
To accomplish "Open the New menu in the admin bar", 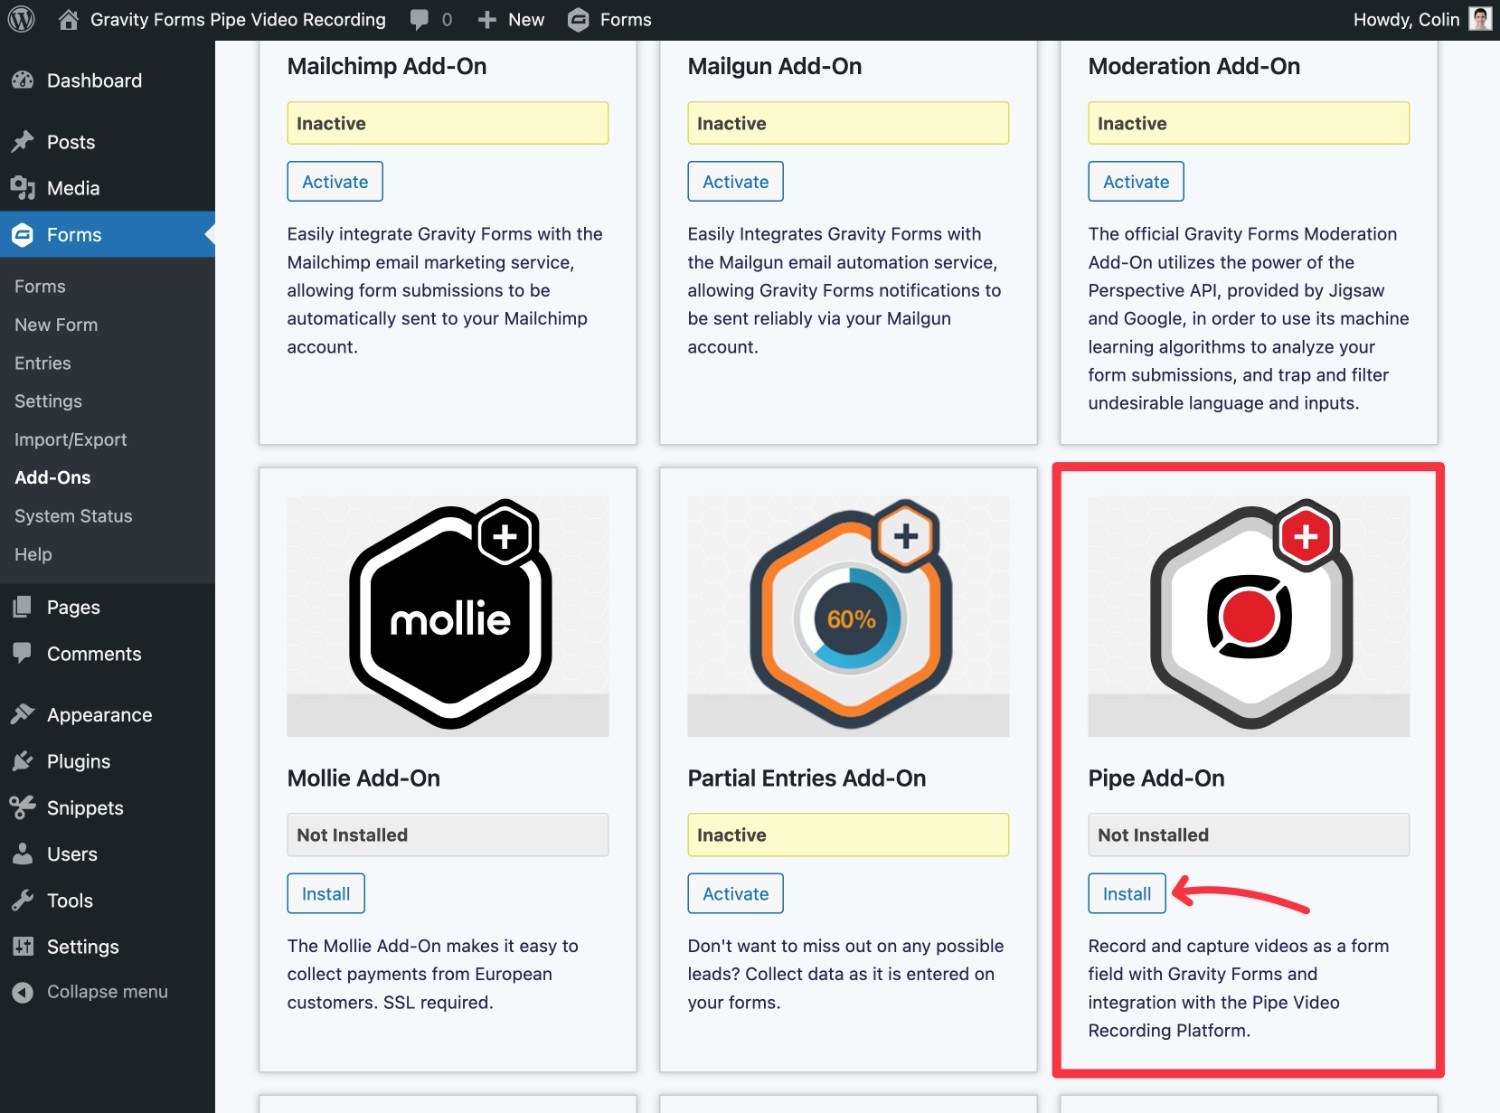I will coord(526,20).
